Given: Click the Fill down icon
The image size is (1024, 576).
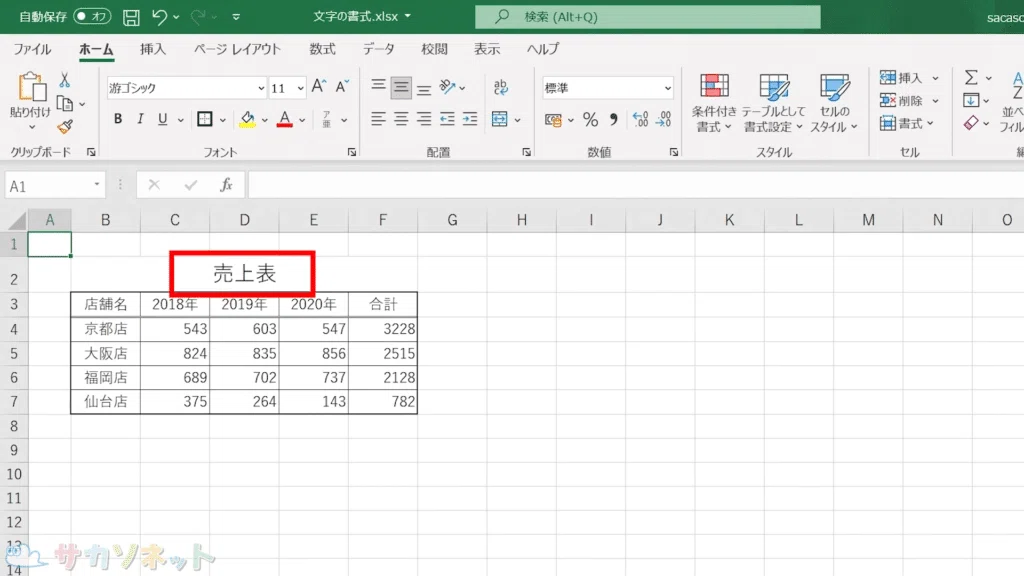Looking at the screenshot, I should point(971,101).
